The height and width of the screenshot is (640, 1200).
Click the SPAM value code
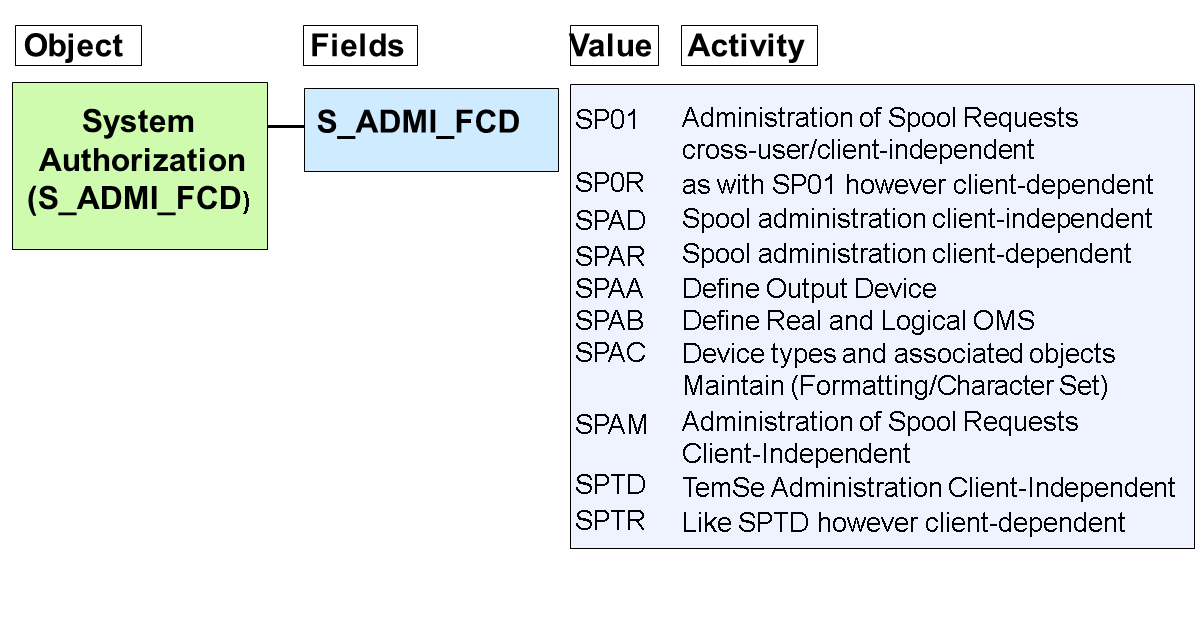coord(611,424)
